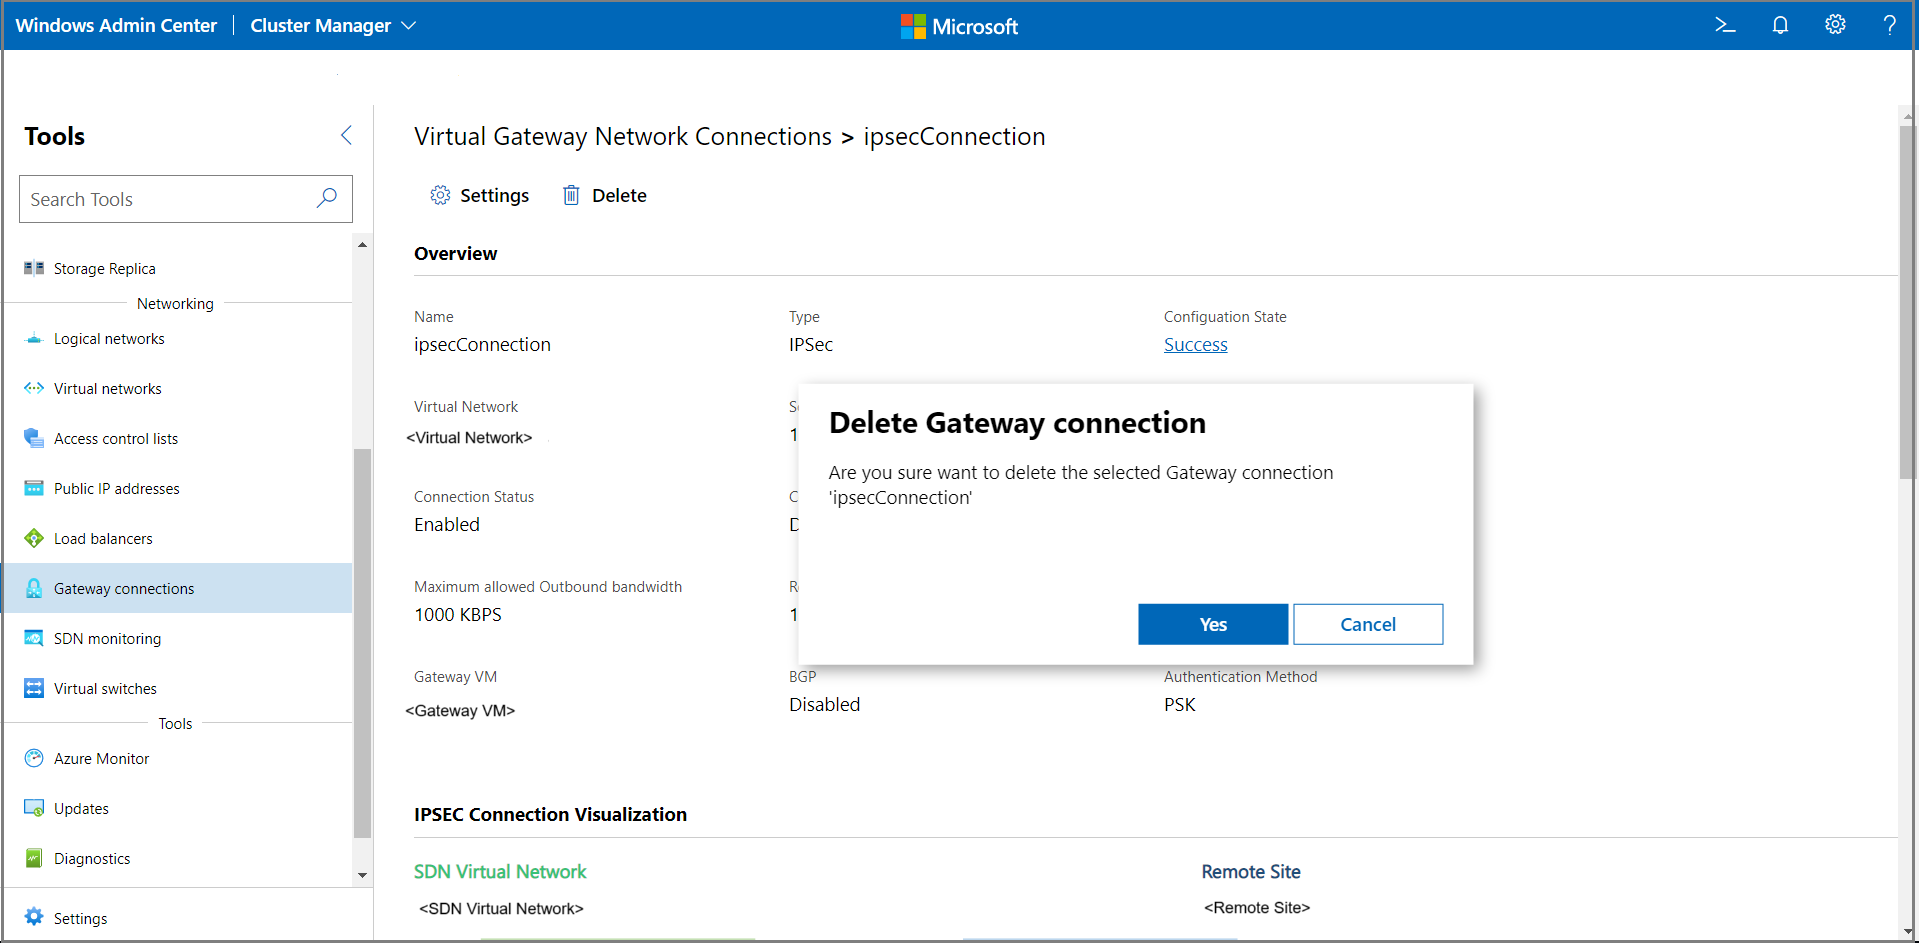Open the notifications bell
Viewport: 1919px width, 943px height.
[x=1780, y=25]
